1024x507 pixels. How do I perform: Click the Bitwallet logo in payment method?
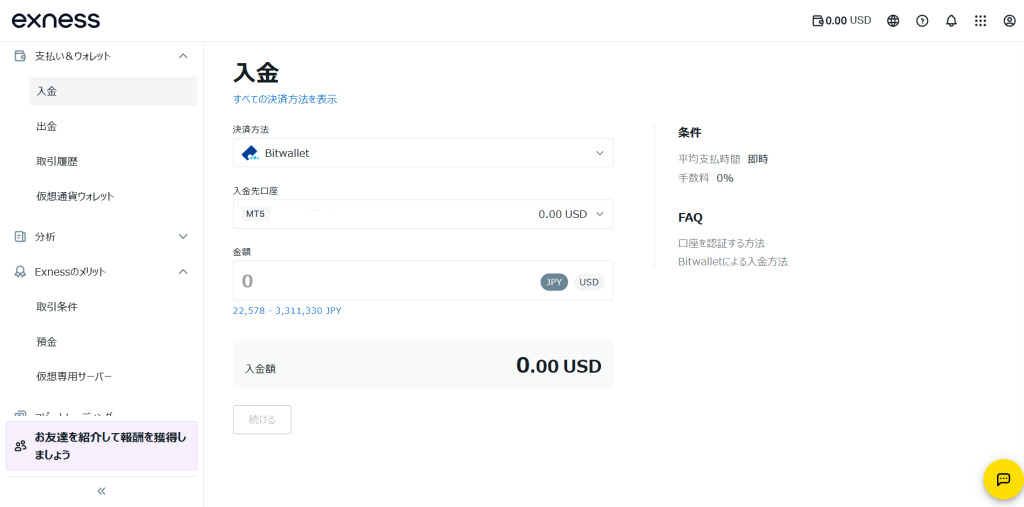point(250,153)
